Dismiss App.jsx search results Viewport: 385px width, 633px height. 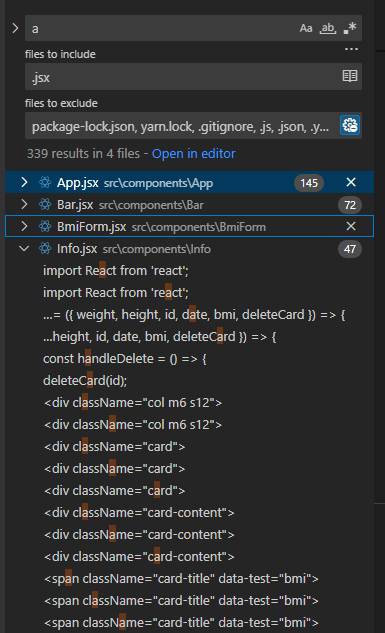(x=351, y=182)
